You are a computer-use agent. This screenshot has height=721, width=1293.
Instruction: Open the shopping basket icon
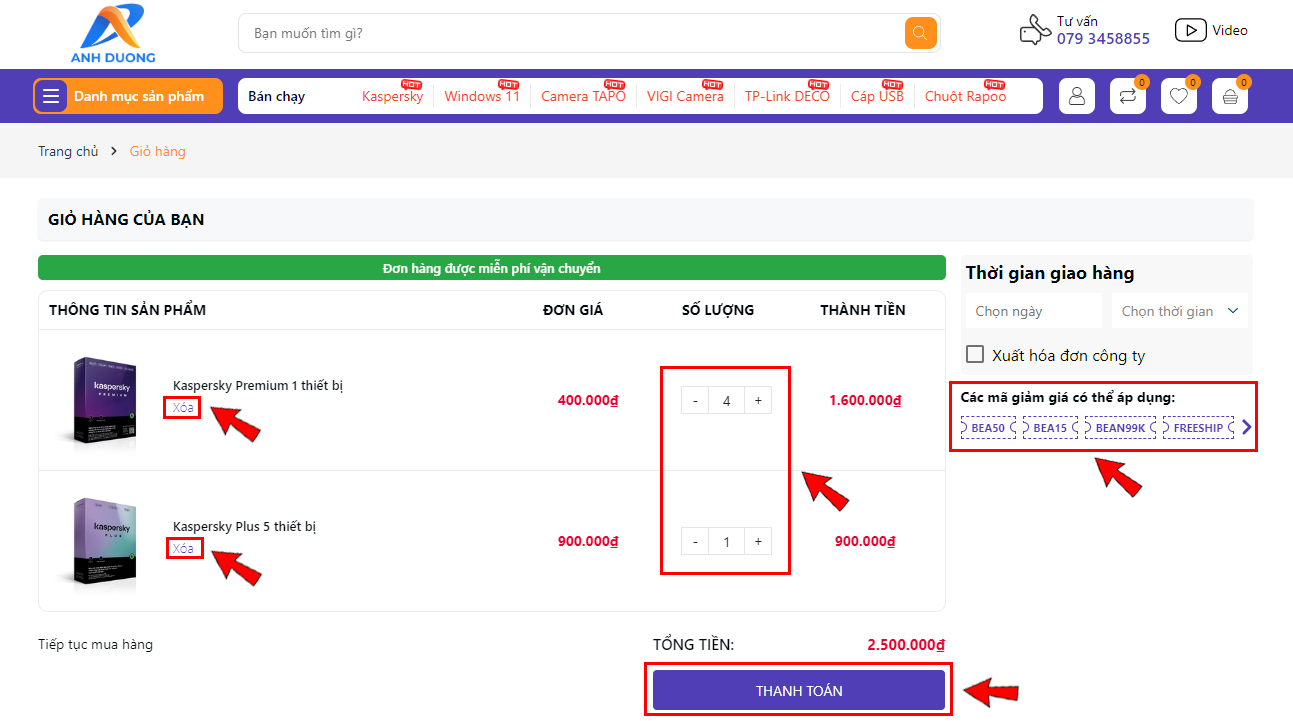pos(1230,96)
